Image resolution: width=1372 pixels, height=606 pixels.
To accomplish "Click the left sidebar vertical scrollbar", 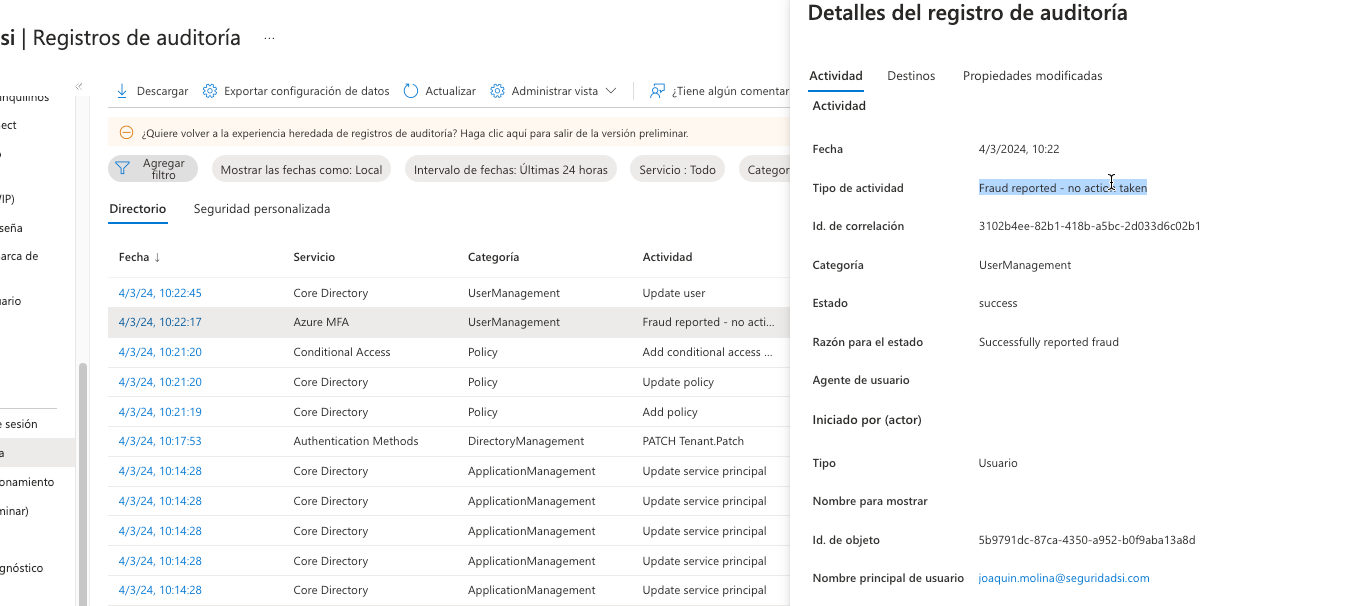I will (83, 480).
